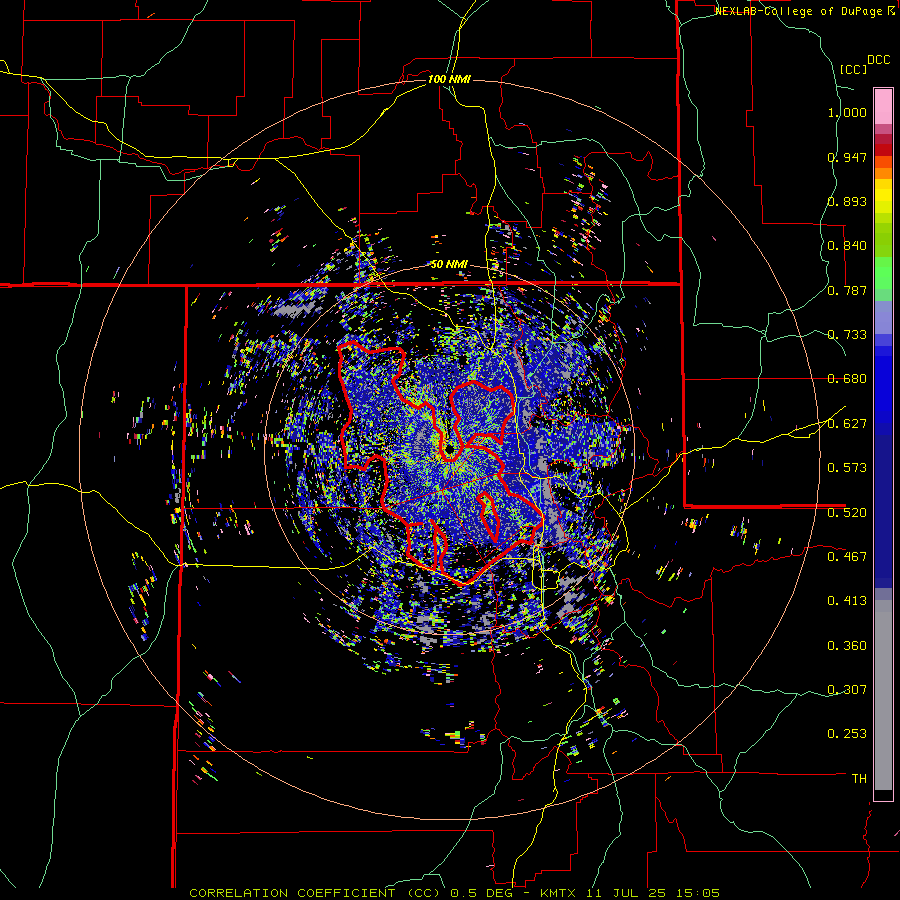Click the 0.840 scale value
This screenshot has height=900, width=900.
847,246
